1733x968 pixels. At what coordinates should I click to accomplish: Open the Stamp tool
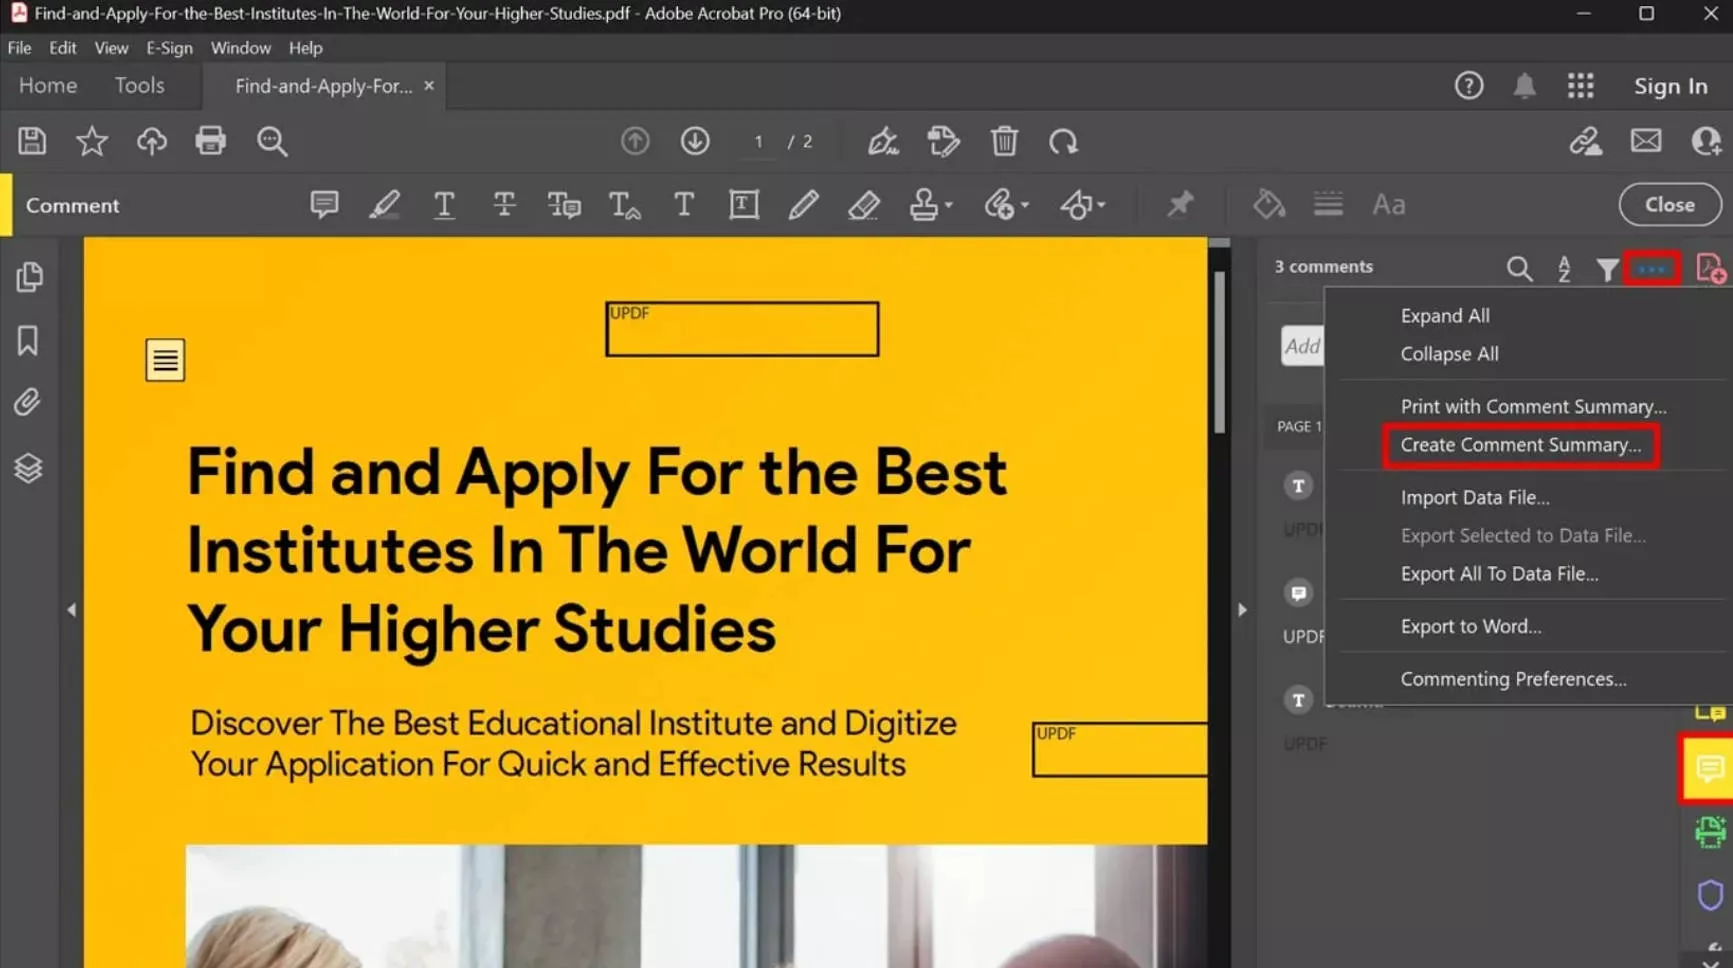pyautogui.click(x=926, y=205)
